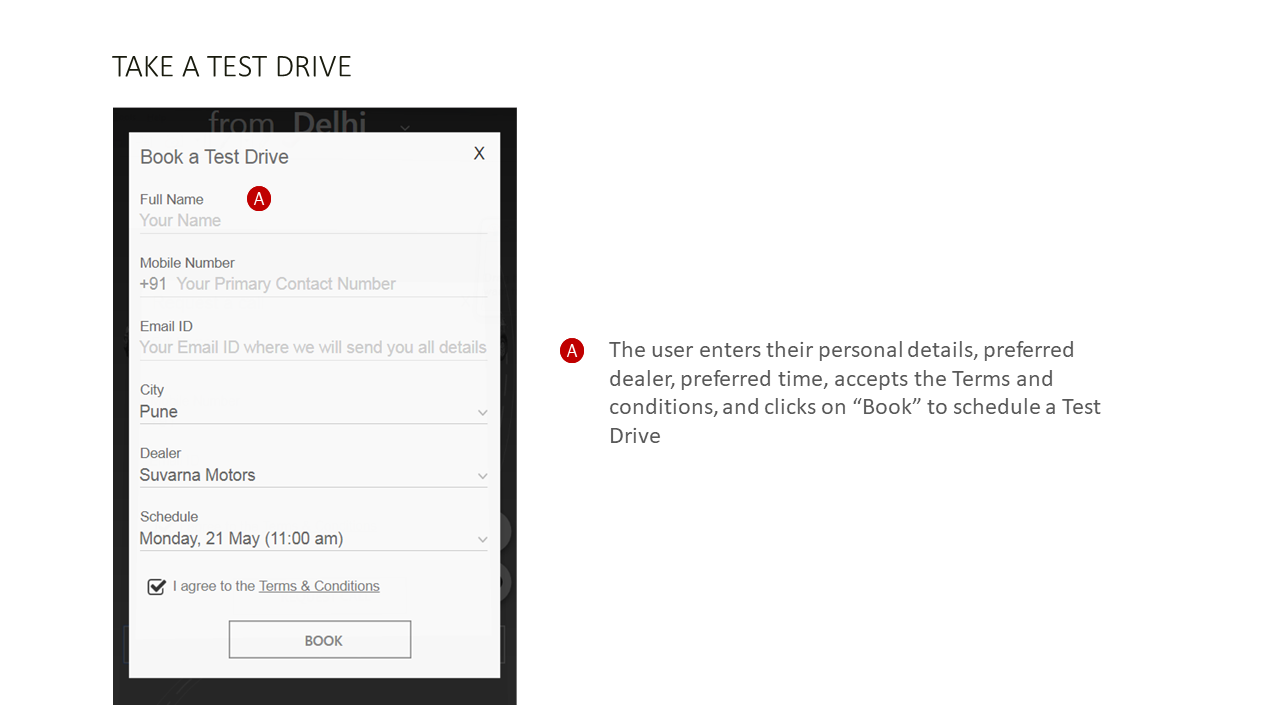
Task: Uncheck the Terms & Conditions agreement checkbox
Action: pyautogui.click(x=156, y=587)
